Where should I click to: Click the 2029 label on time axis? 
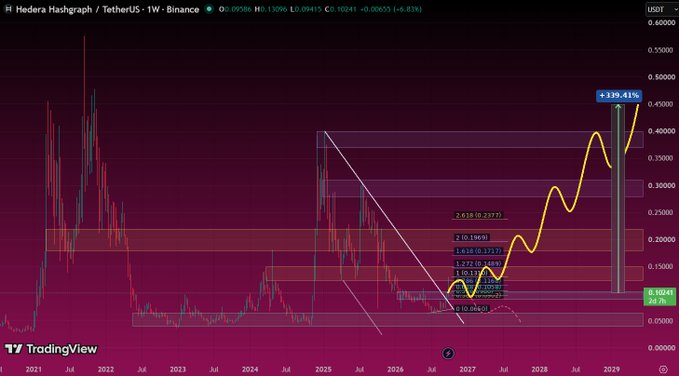611,370
